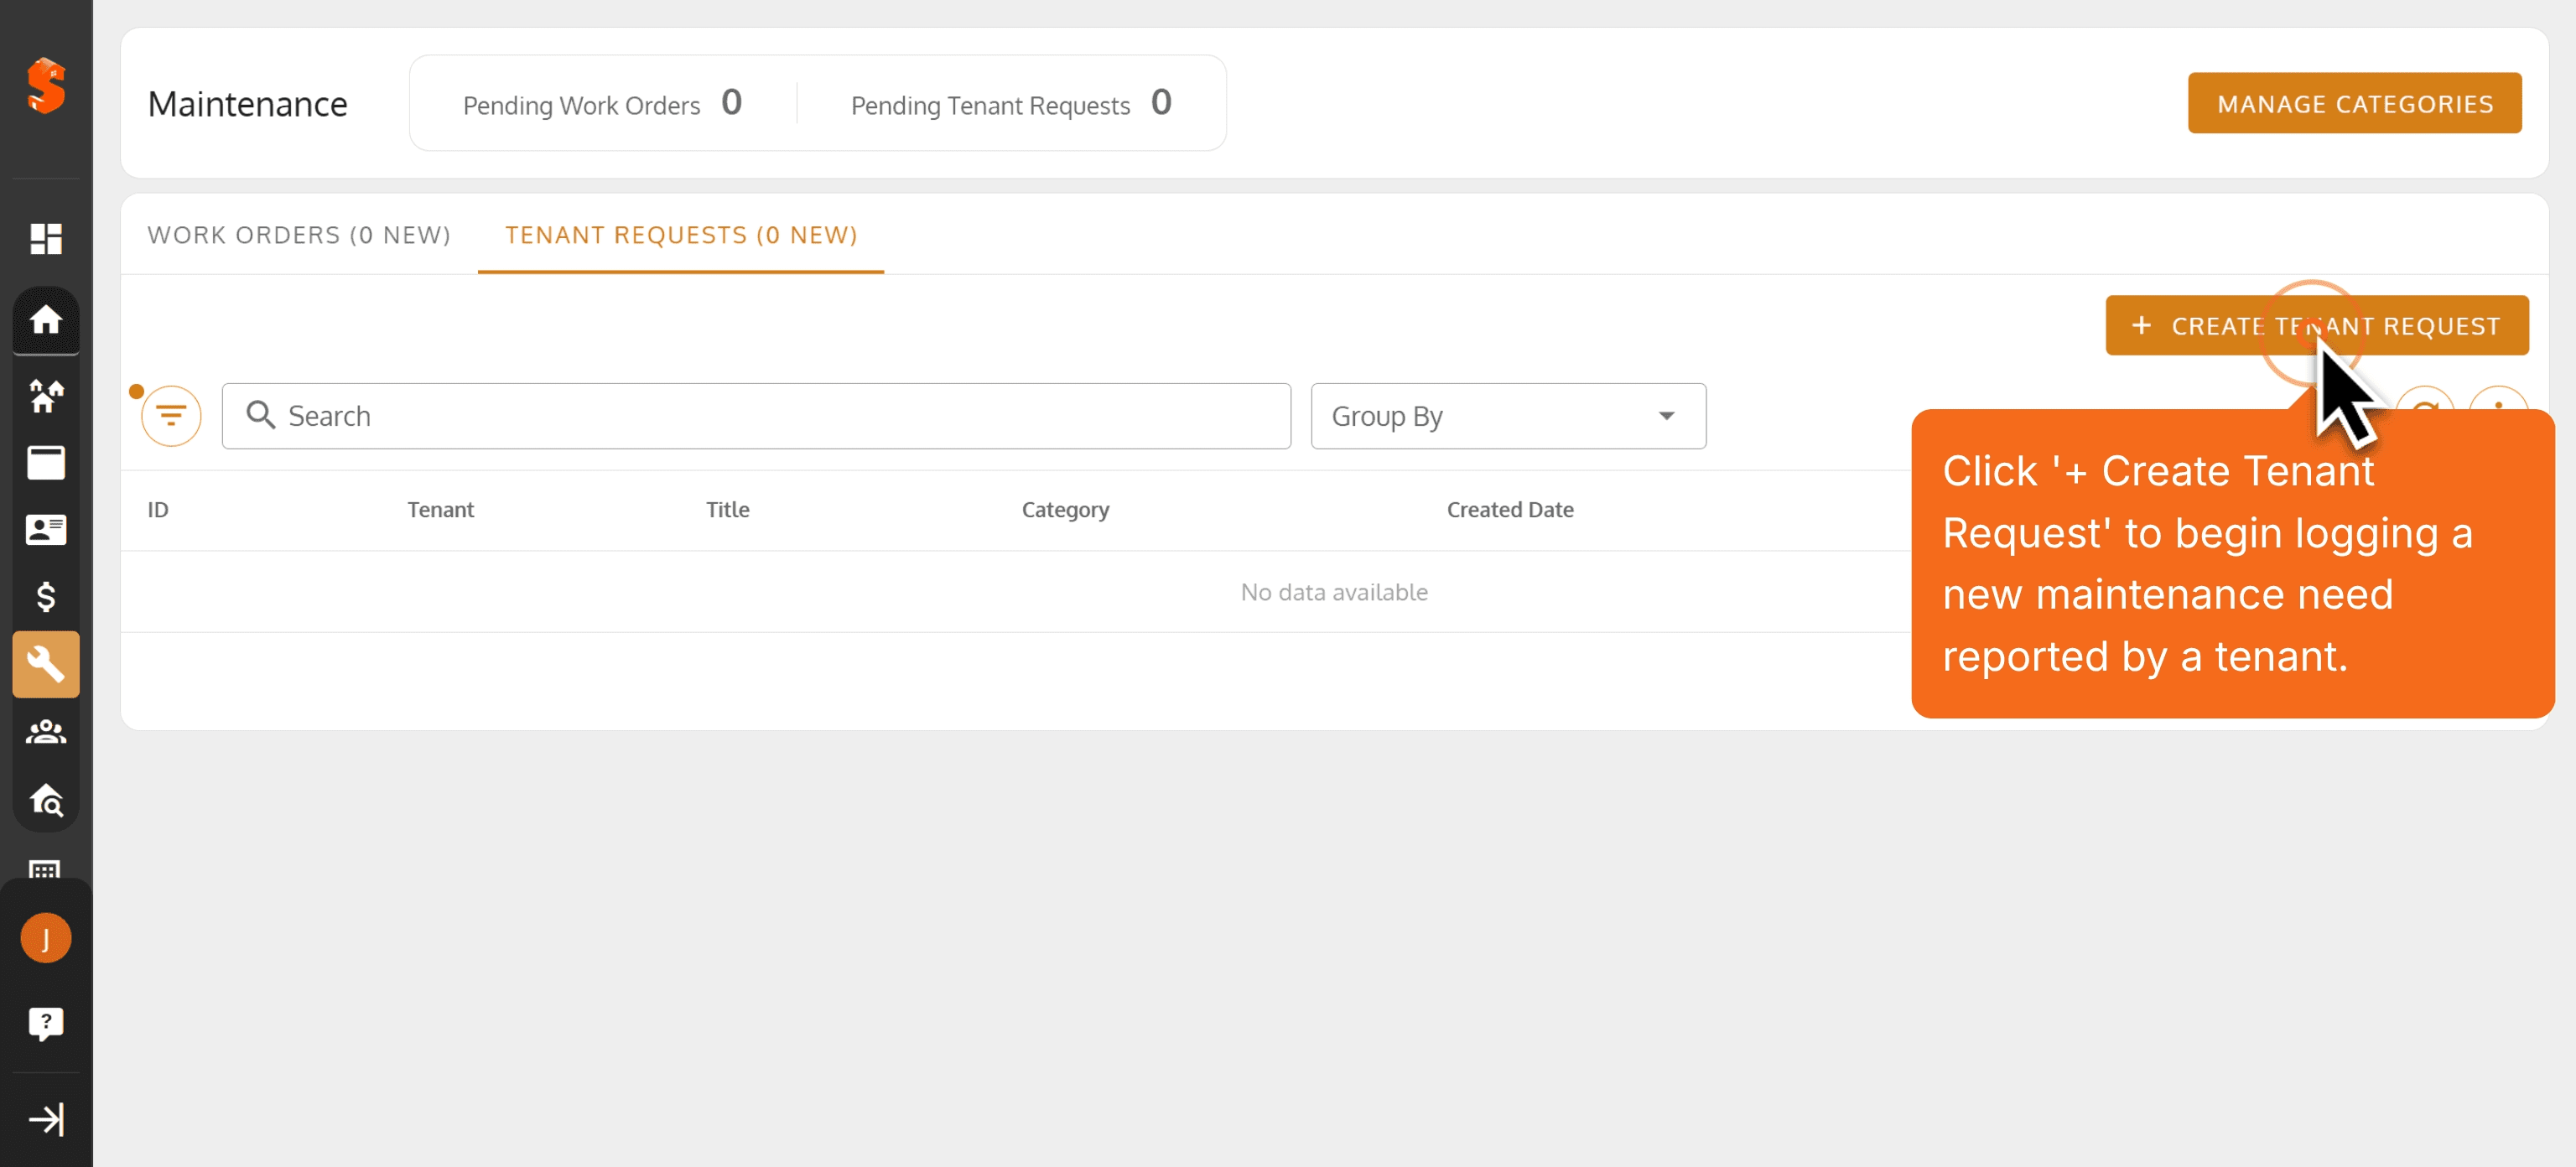Sort by Tenant column header
Screen dimensions: 2576x1167
(x=440, y=510)
